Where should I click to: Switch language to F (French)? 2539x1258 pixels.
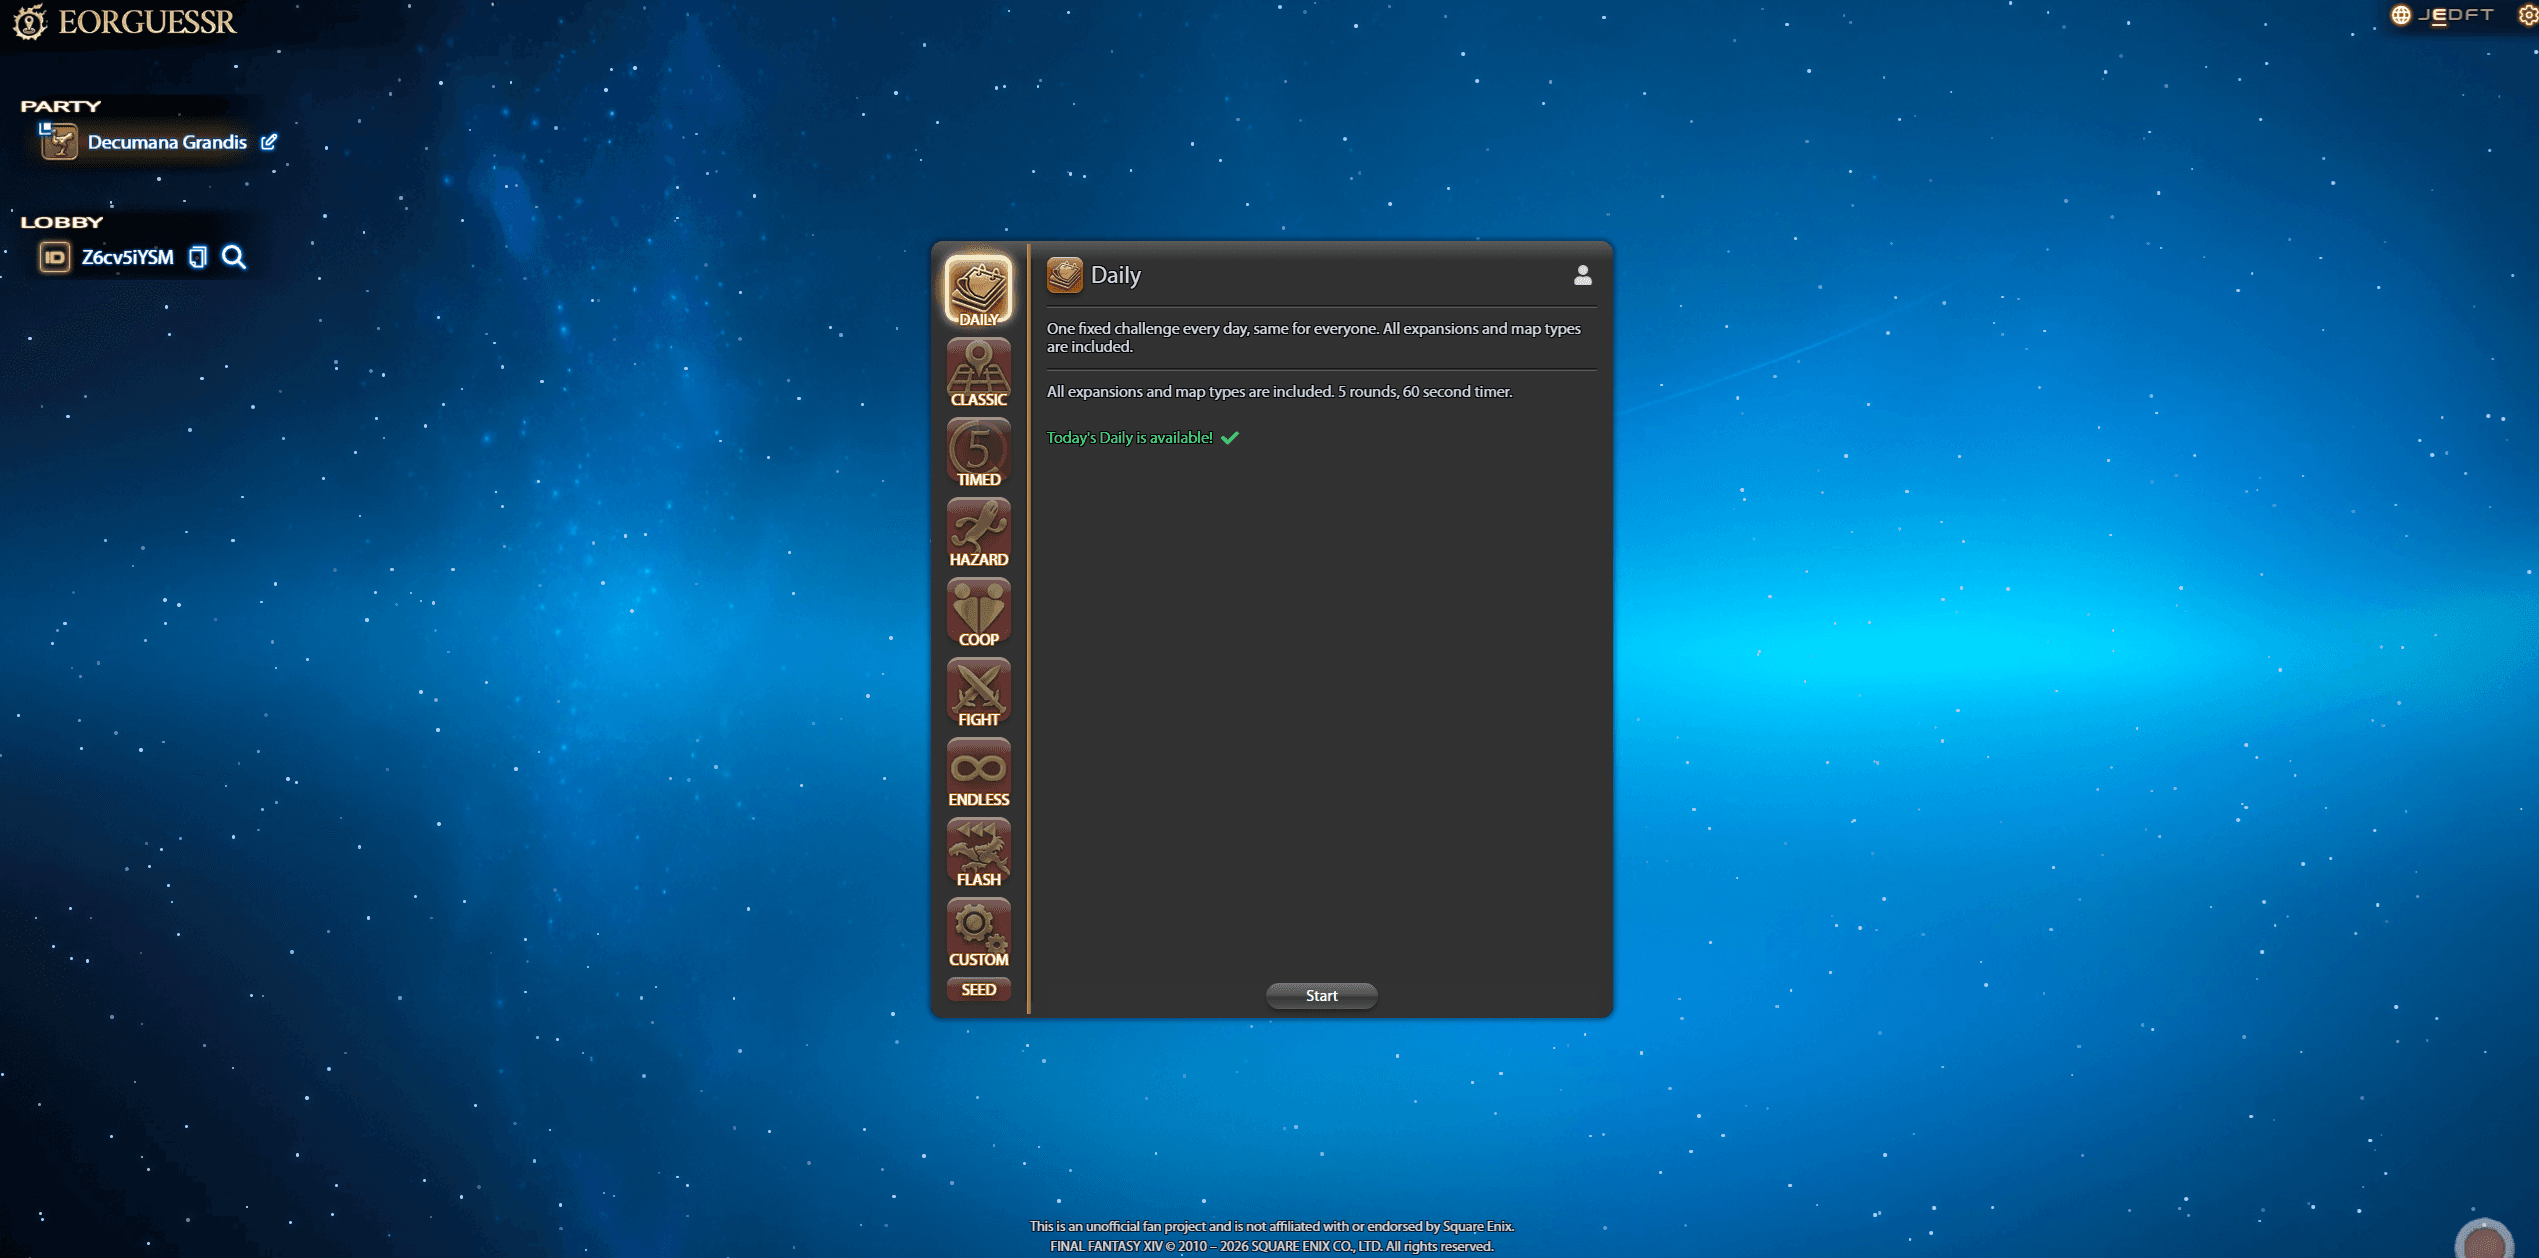[2469, 15]
